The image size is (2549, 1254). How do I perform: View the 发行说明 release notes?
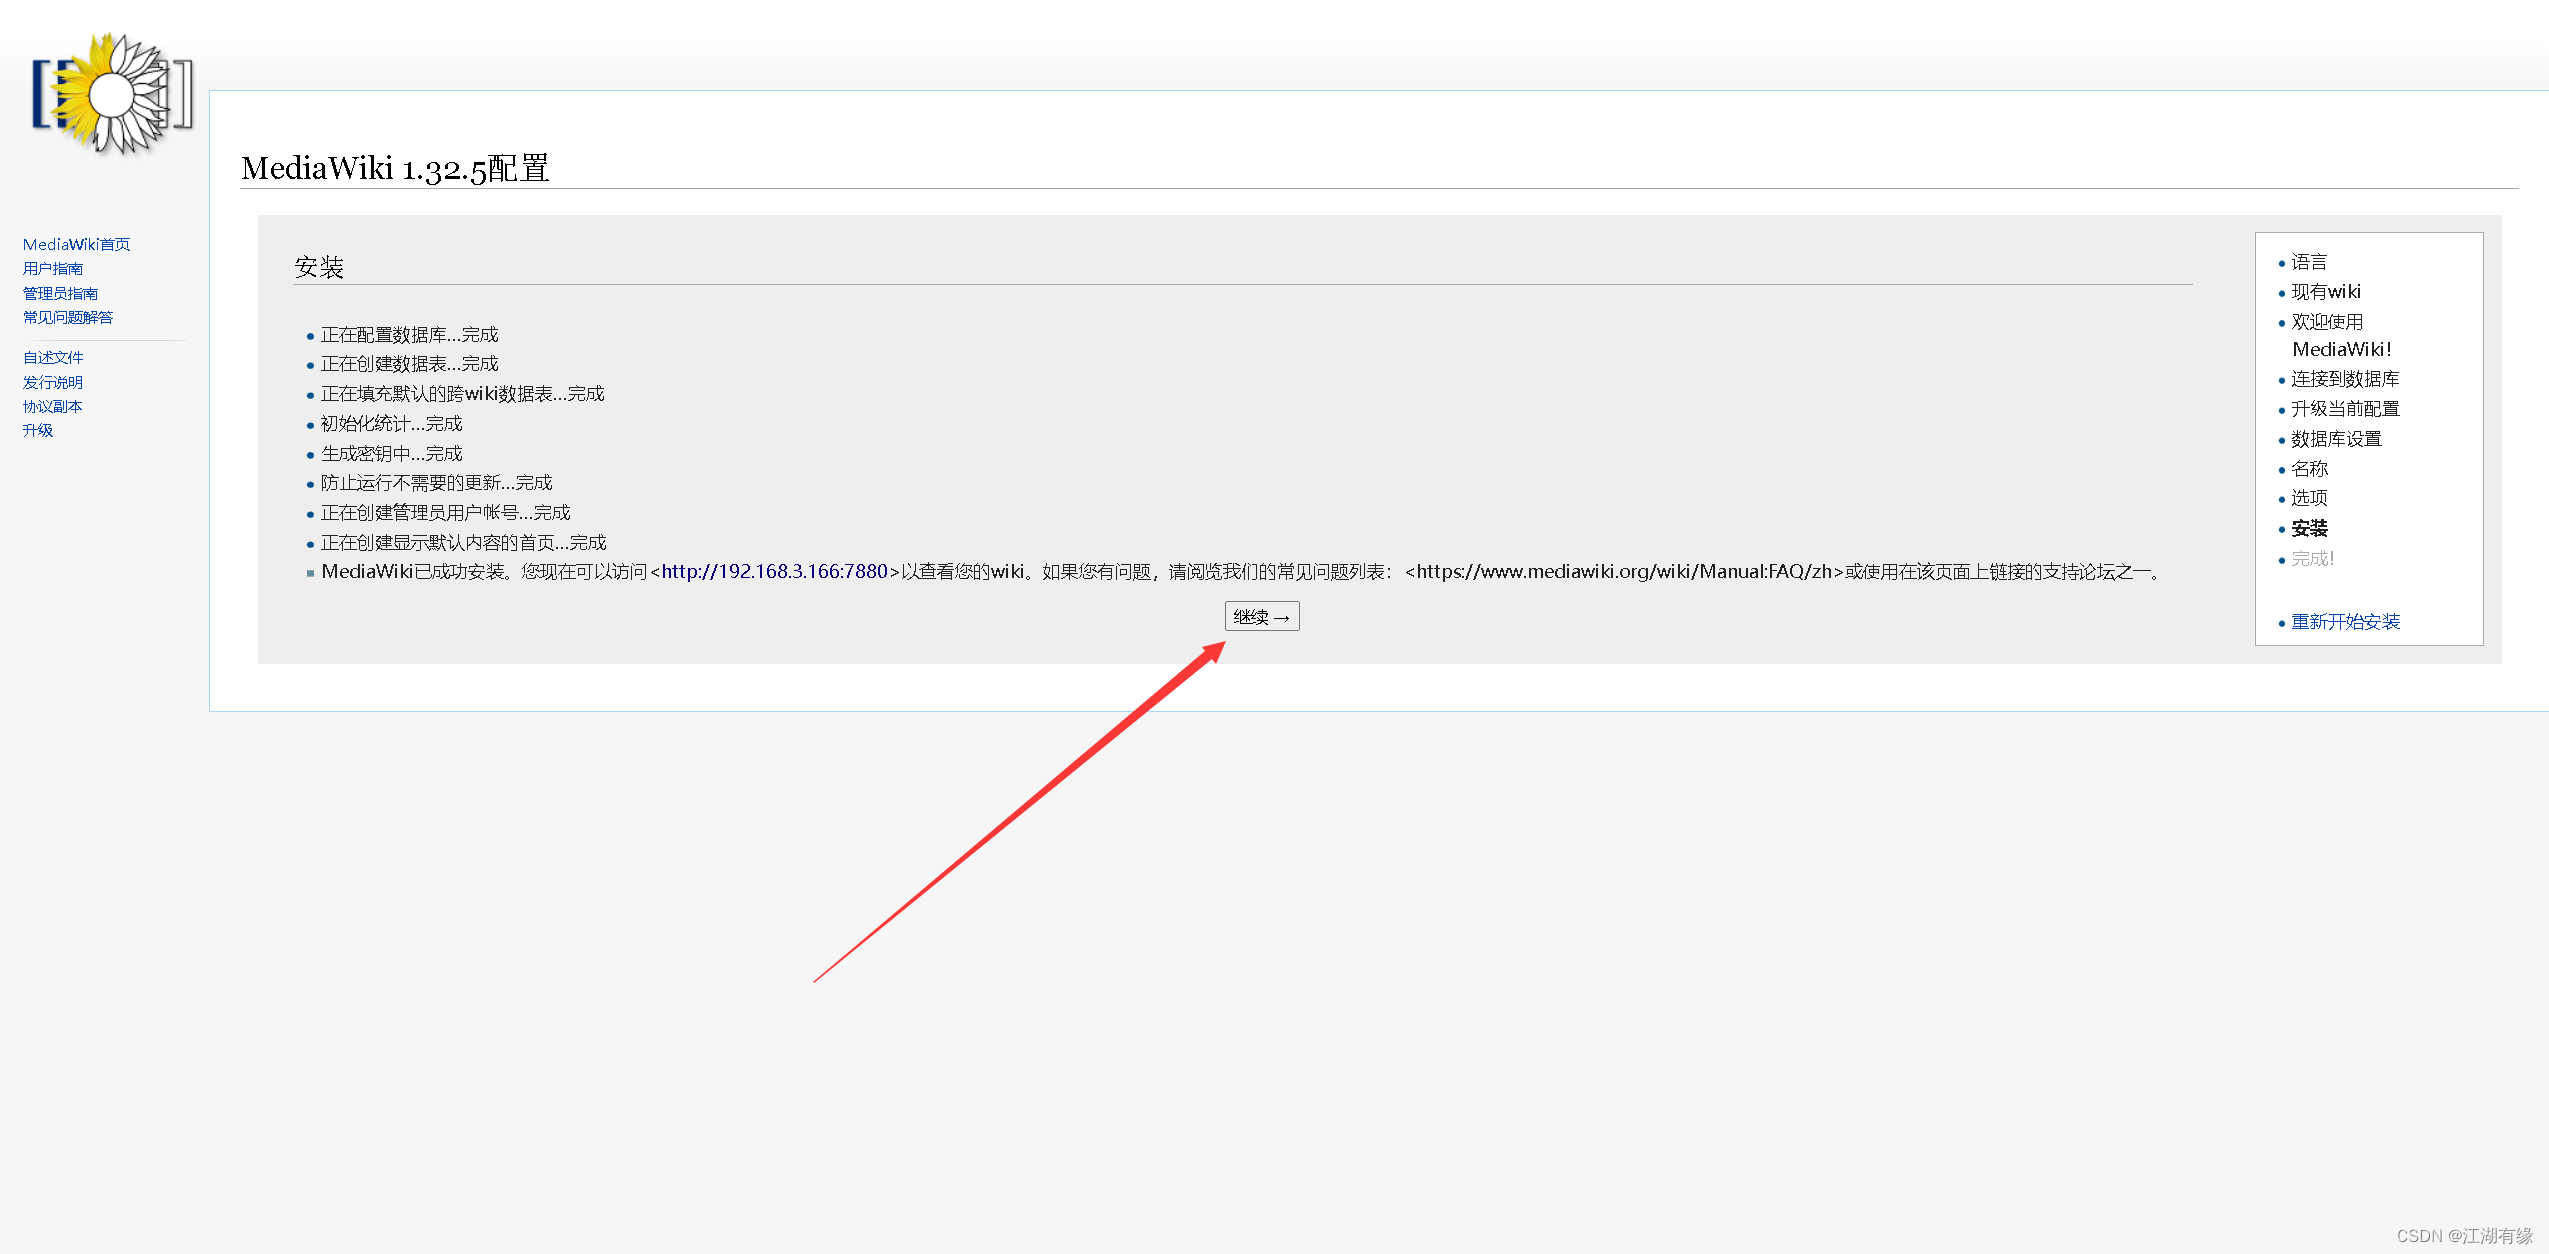coord(53,382)
